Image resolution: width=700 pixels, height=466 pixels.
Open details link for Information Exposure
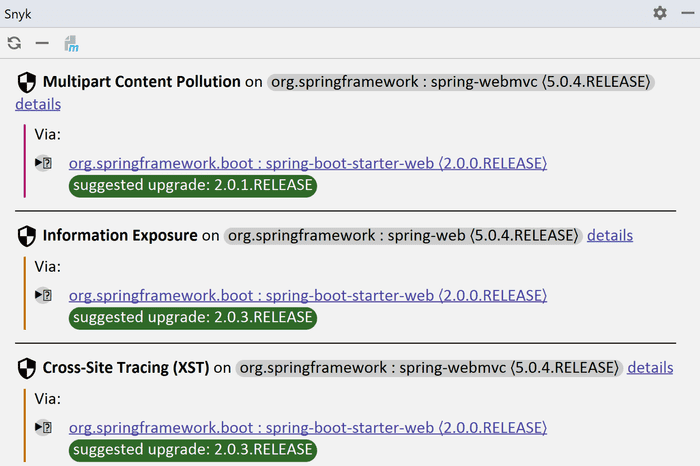pos(610,236)
